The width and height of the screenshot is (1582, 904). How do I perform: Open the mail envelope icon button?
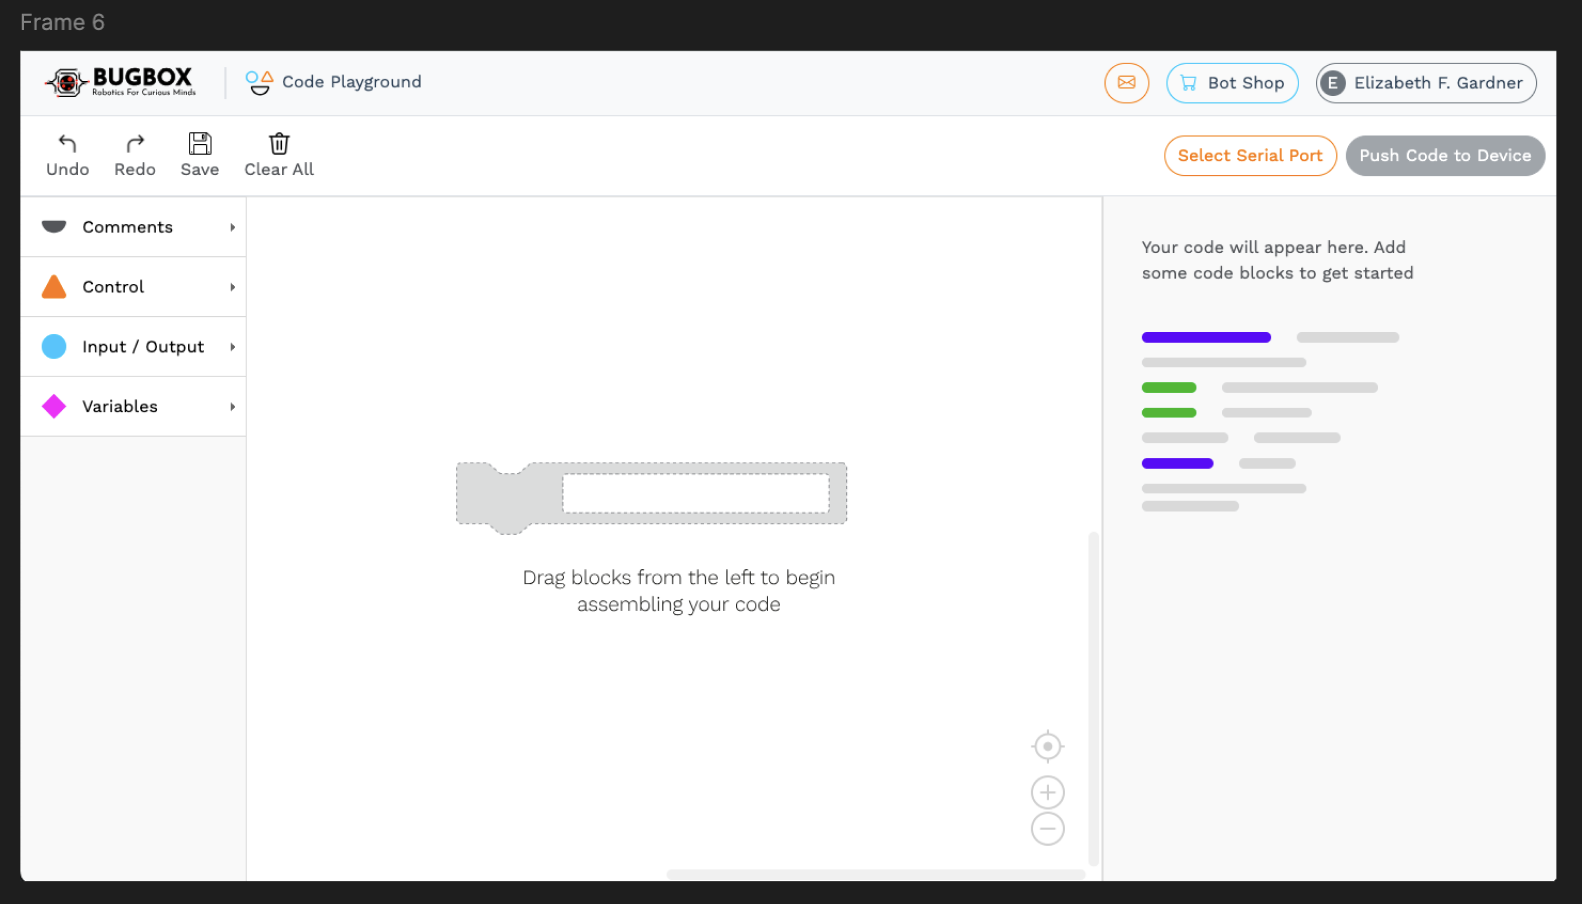tap(1126, 83)
